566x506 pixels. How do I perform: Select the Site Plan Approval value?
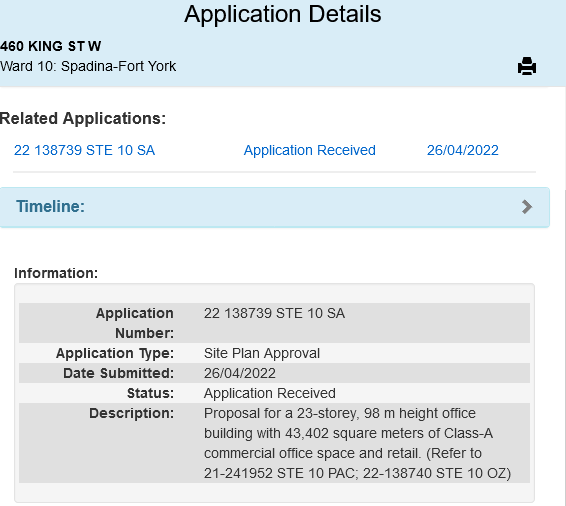point(262,353)
